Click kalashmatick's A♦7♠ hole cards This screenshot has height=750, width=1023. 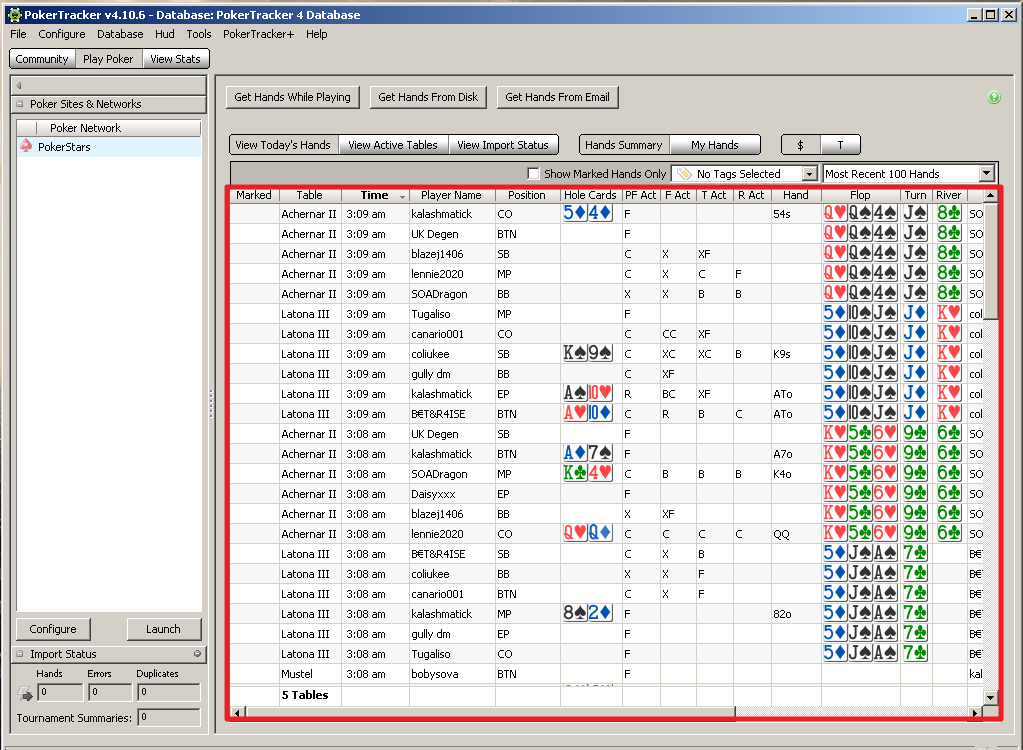coord(588,453)
